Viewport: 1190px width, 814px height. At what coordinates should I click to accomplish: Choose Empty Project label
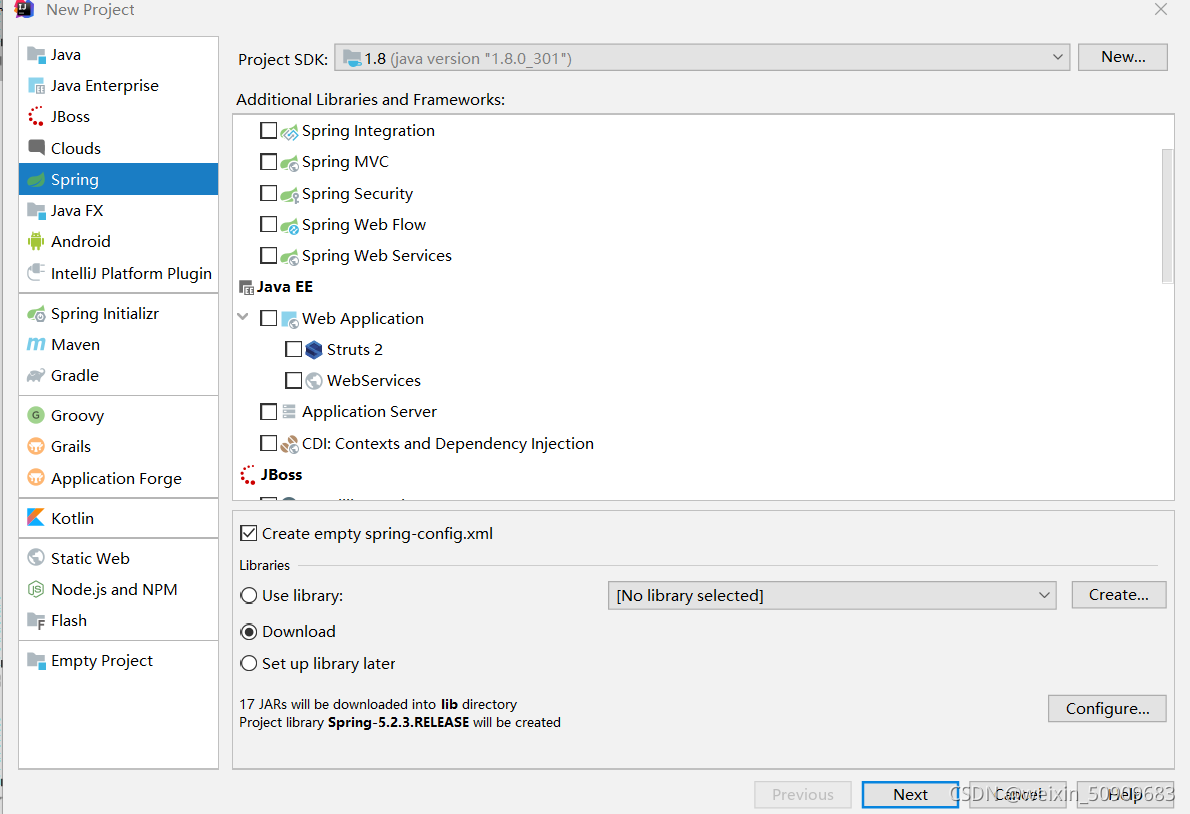pyautogui.click(x=102, y=661)
